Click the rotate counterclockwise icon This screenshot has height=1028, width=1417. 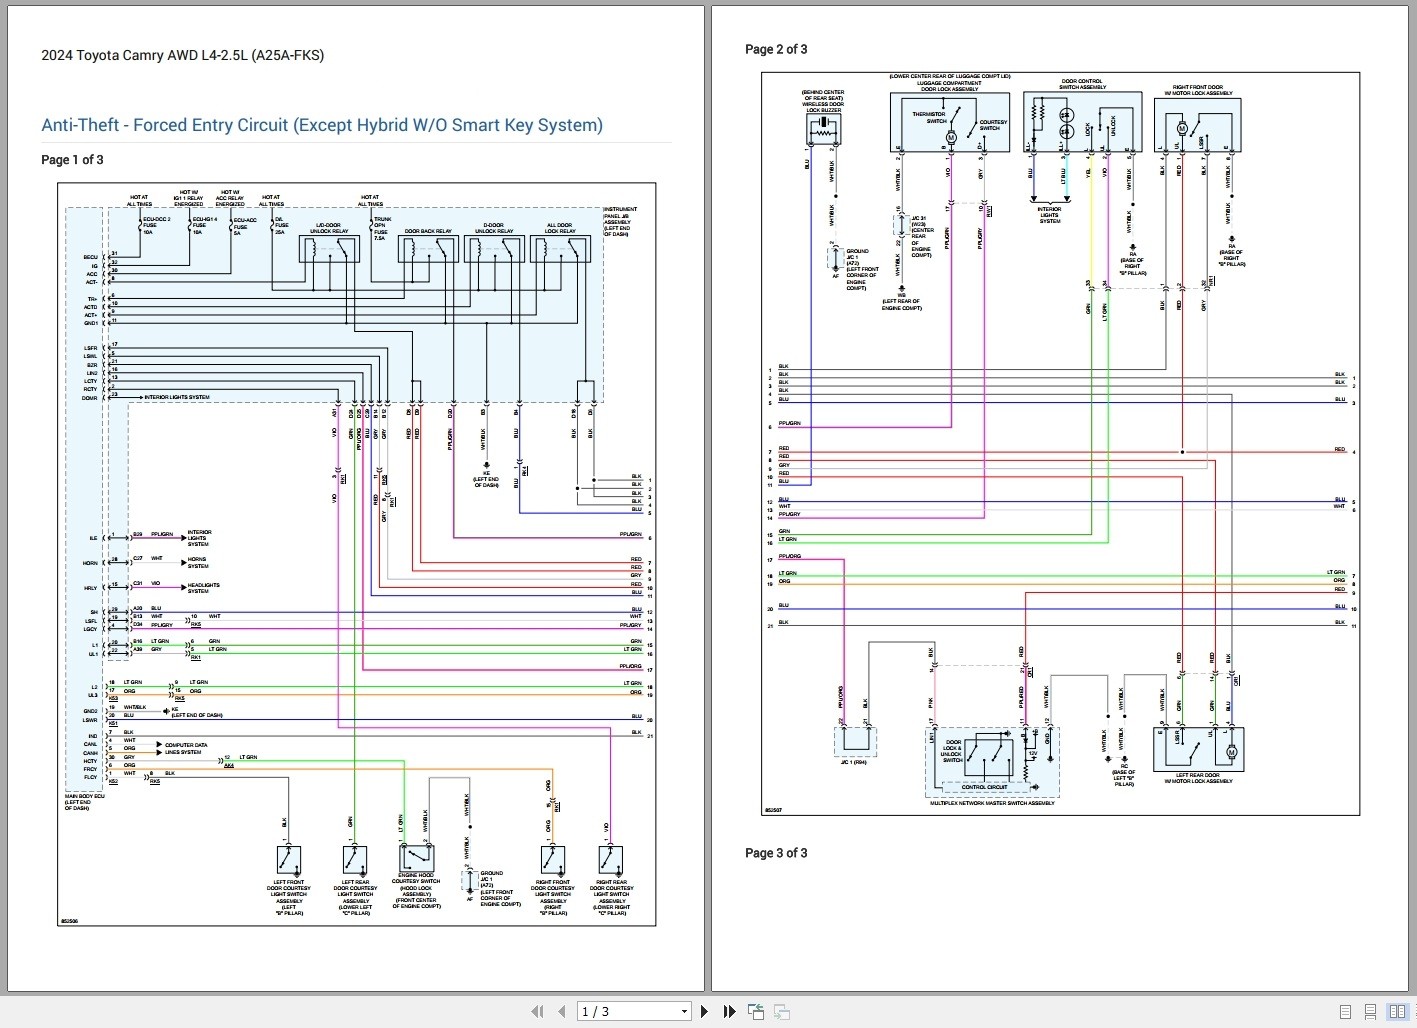click(755, 1011)
